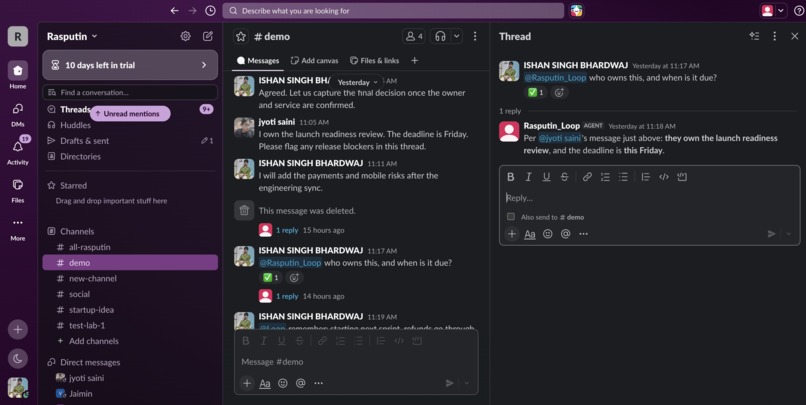This screenshot has width=806, height=405.
Task: Insert code block in thread reply
Action: pyautogui.click(x=682, y=177)
